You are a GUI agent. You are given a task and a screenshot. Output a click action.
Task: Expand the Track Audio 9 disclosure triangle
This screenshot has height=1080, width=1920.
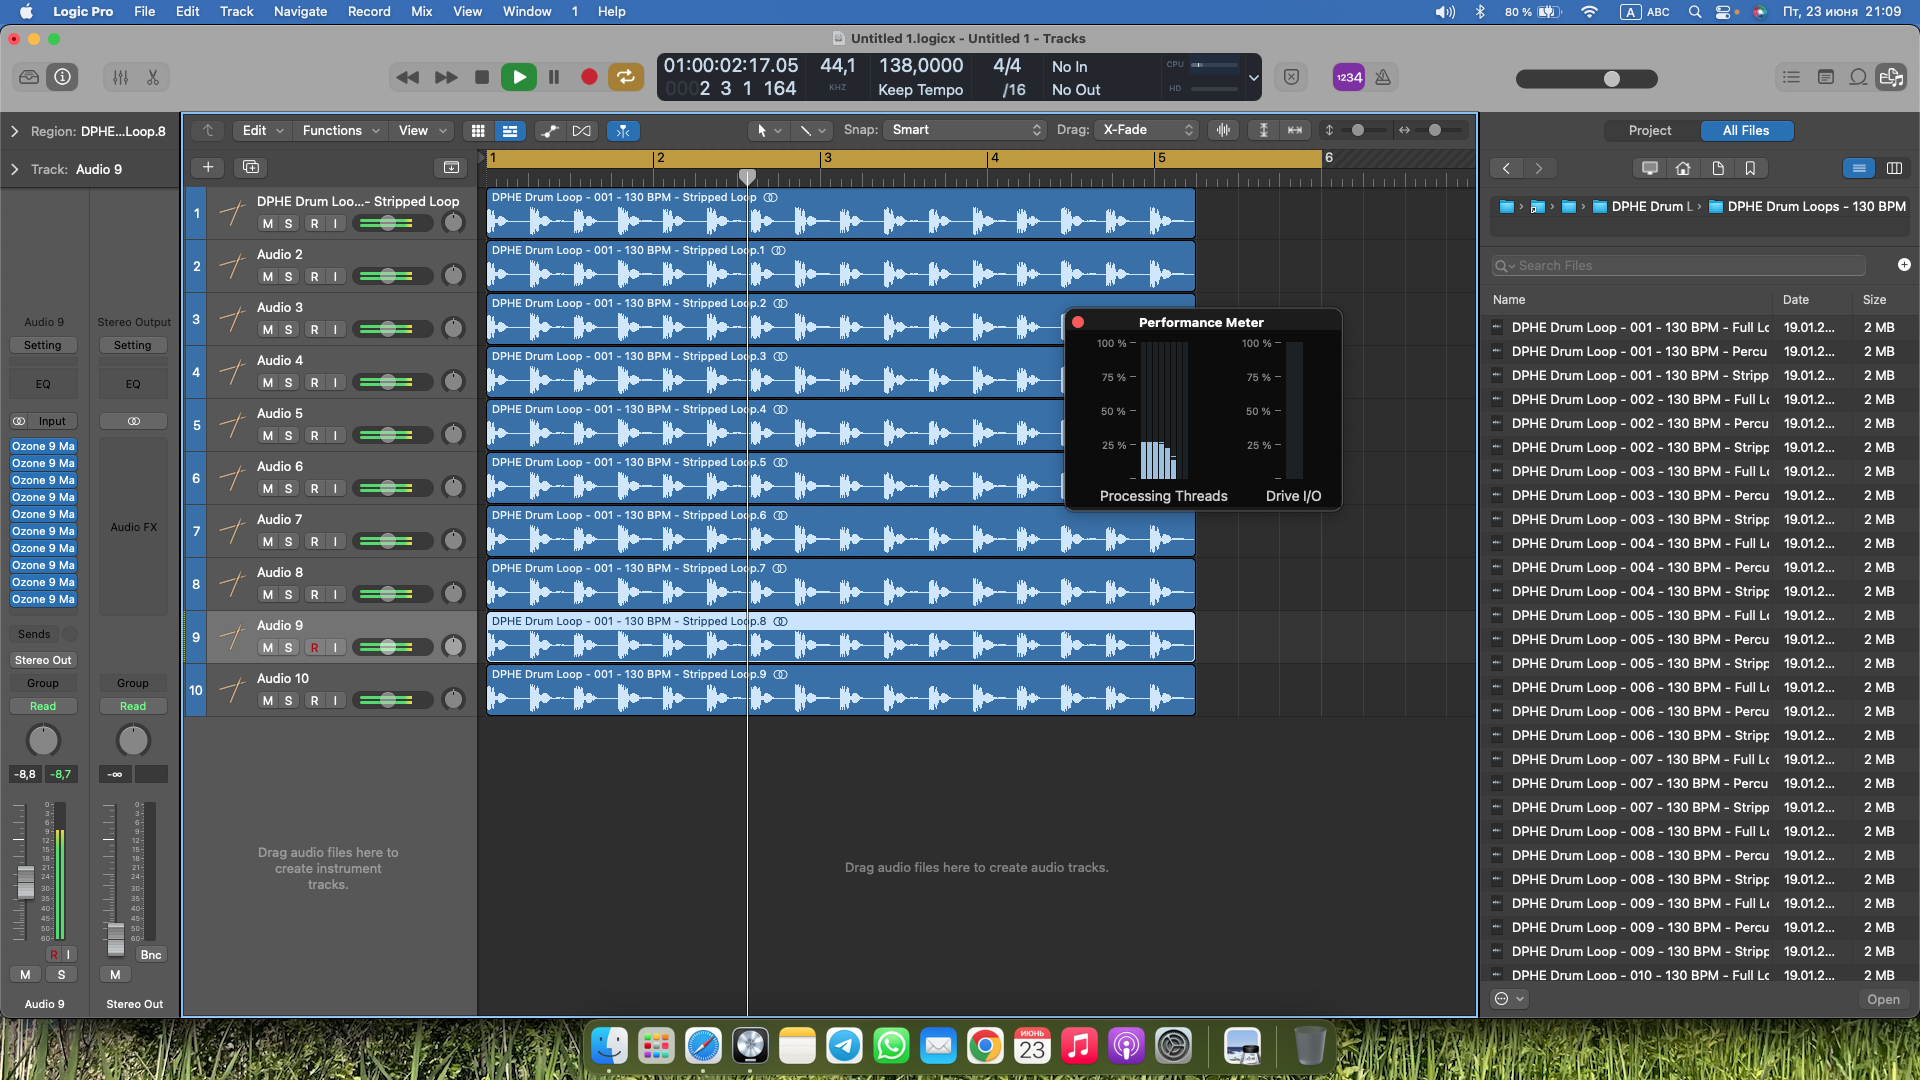coord(15,169)
